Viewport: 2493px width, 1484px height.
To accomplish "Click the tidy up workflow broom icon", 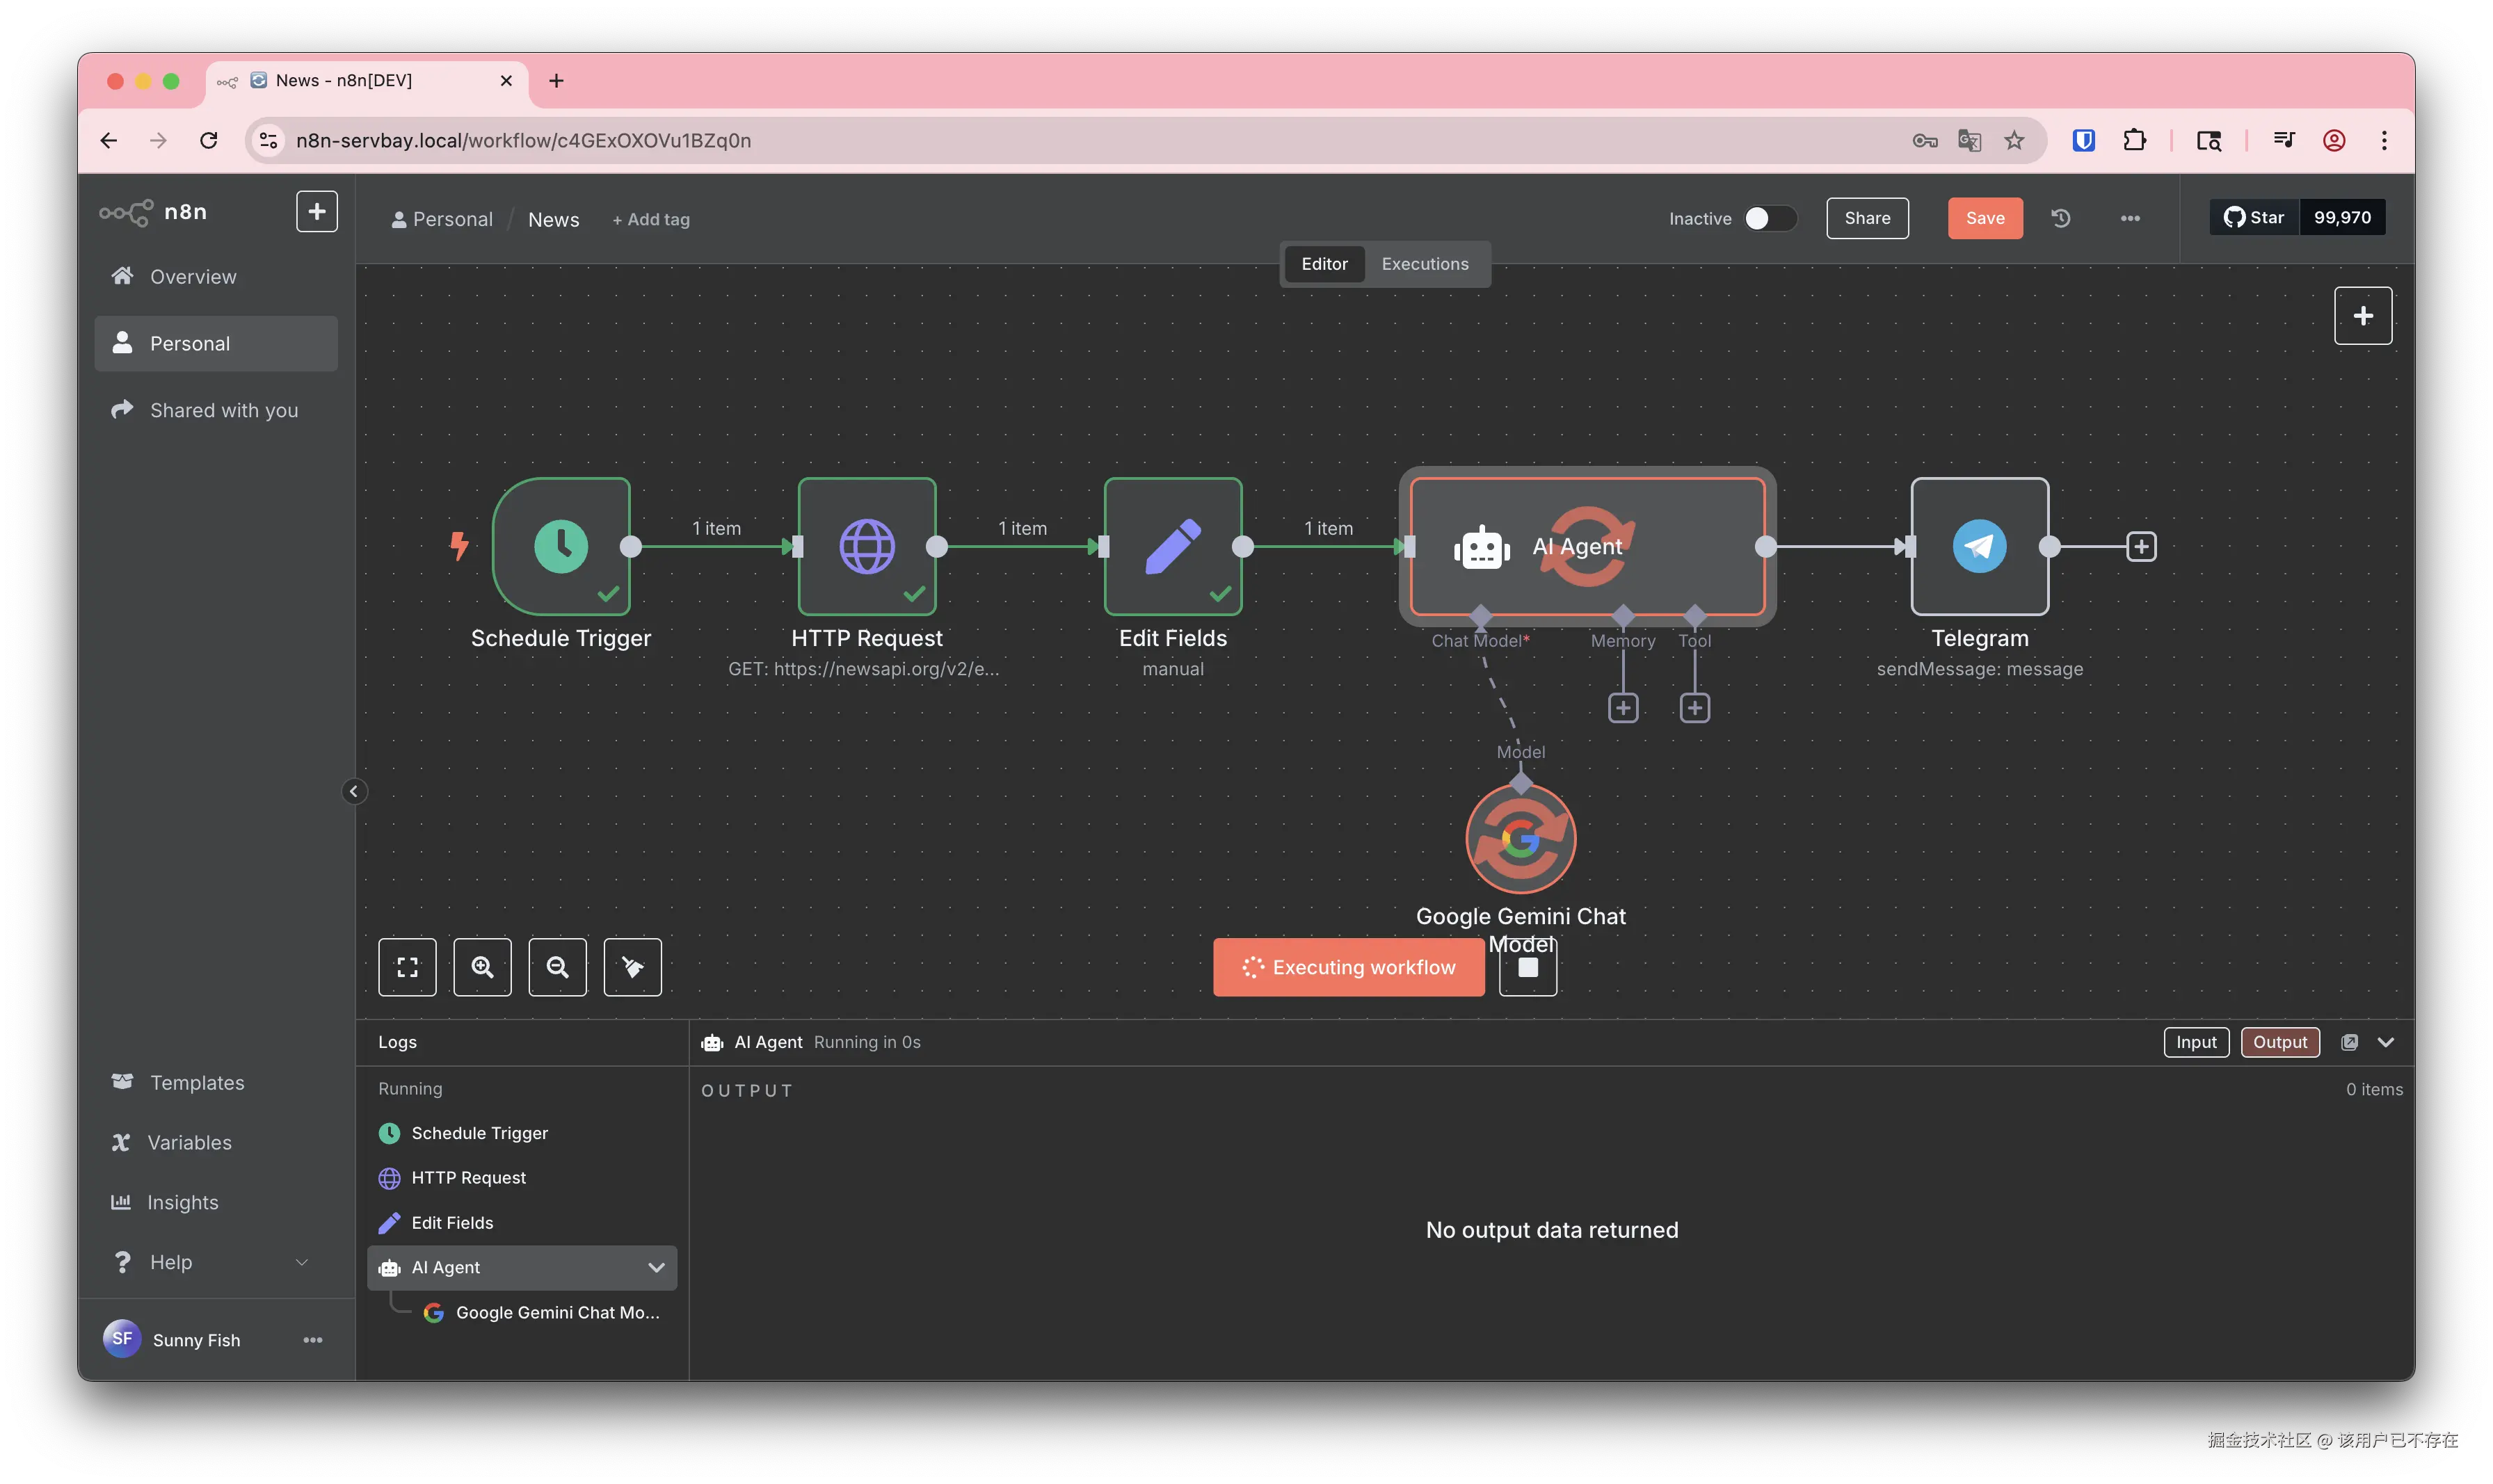I will tap(632, 967).
